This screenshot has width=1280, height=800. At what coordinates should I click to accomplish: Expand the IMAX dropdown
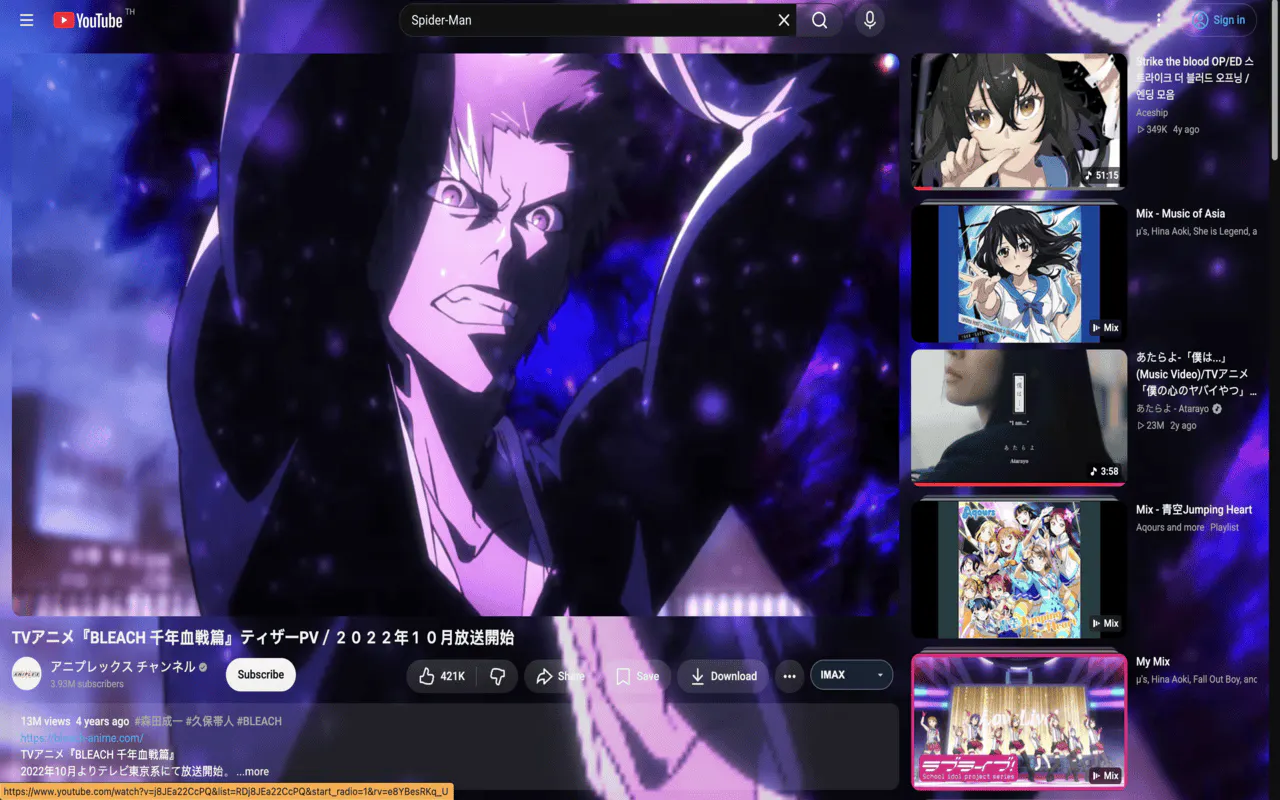point(851,675)
